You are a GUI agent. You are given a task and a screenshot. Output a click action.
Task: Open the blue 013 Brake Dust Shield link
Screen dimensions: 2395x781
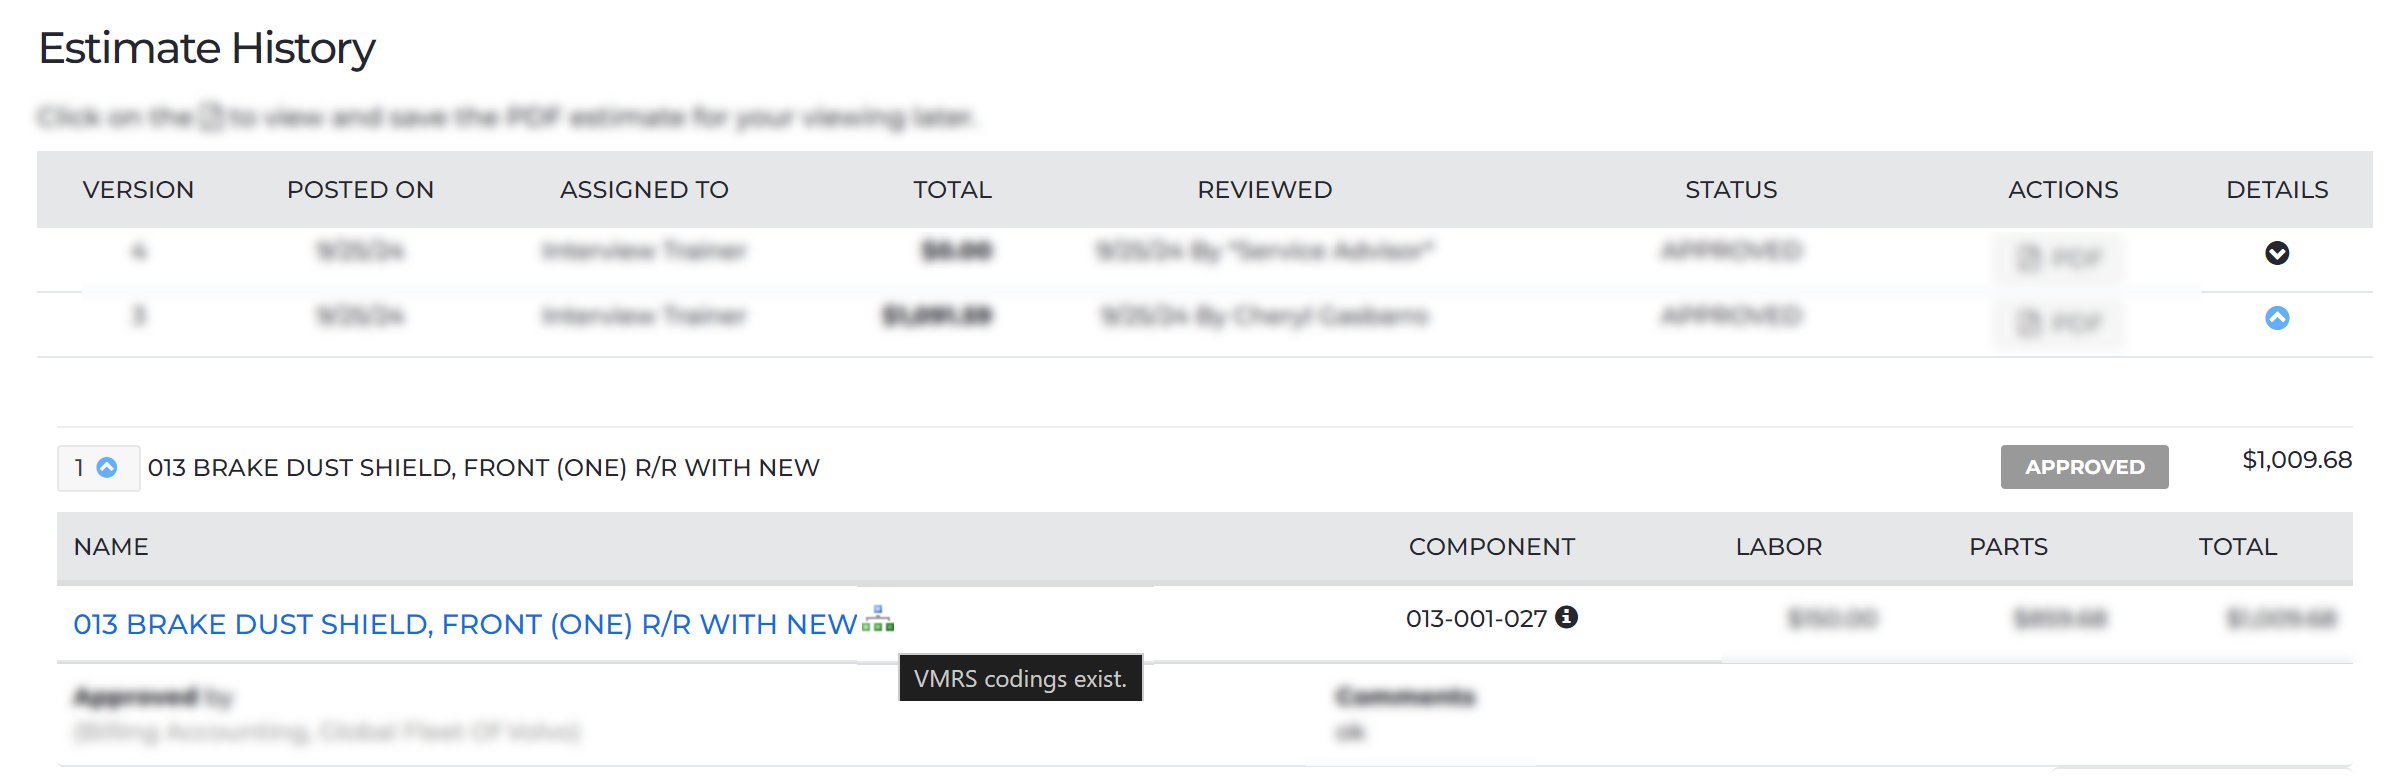point(465,624)
